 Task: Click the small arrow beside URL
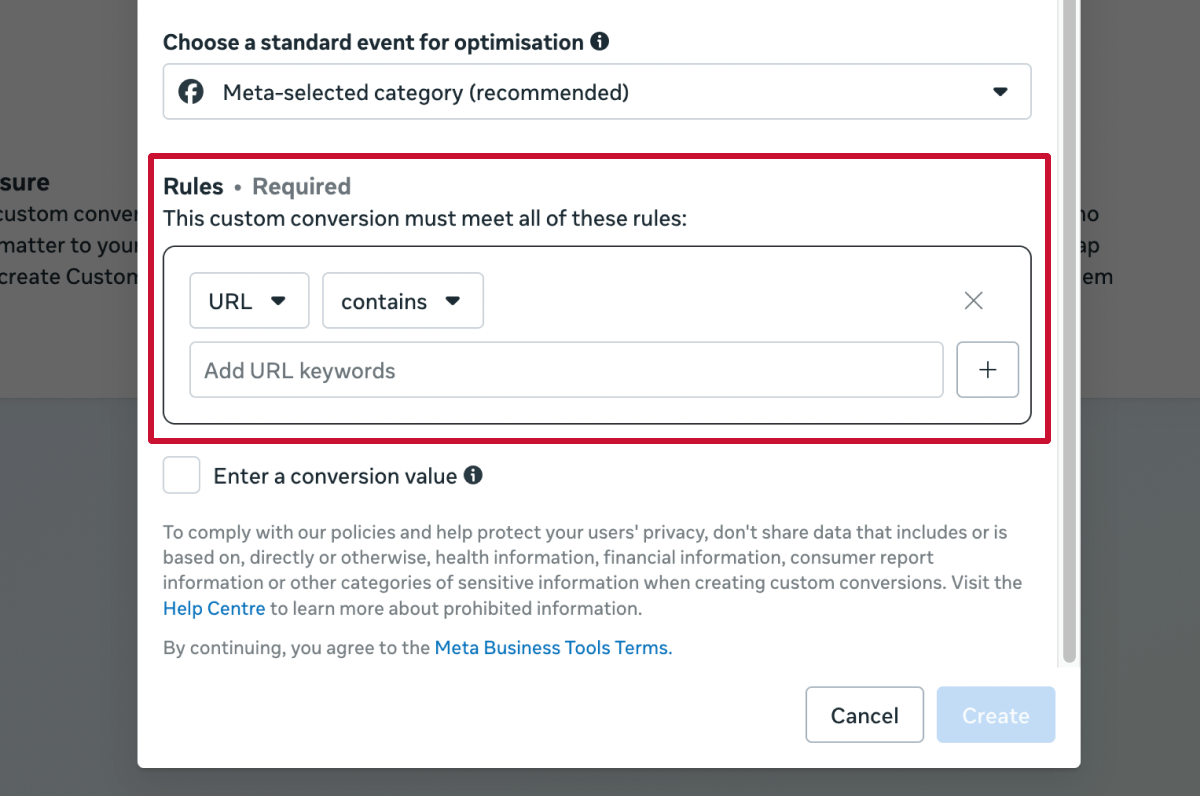tap(279, 300)
